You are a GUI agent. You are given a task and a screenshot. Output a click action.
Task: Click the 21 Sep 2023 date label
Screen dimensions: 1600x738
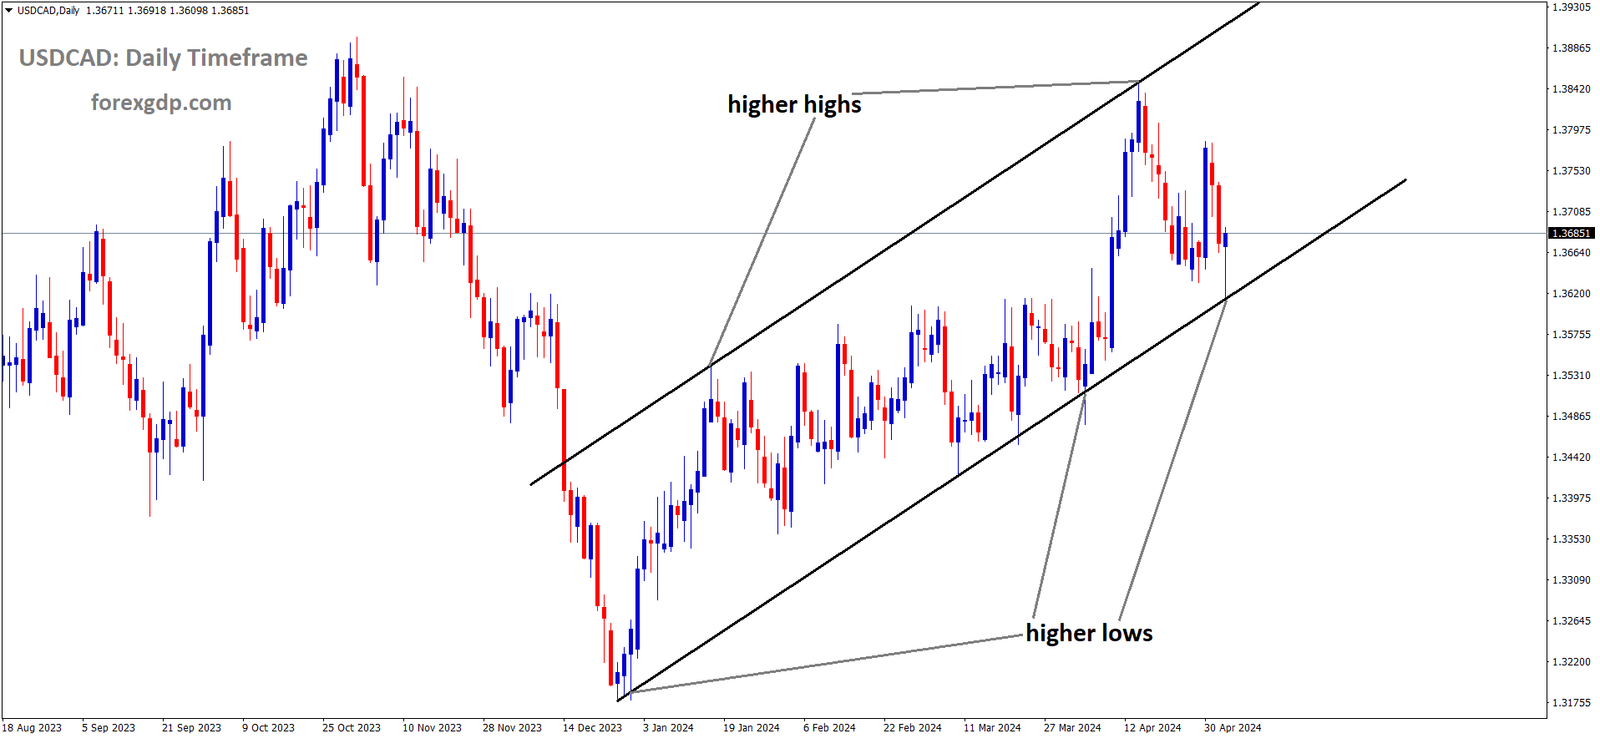pyautogui.click(x=192, y=728)
